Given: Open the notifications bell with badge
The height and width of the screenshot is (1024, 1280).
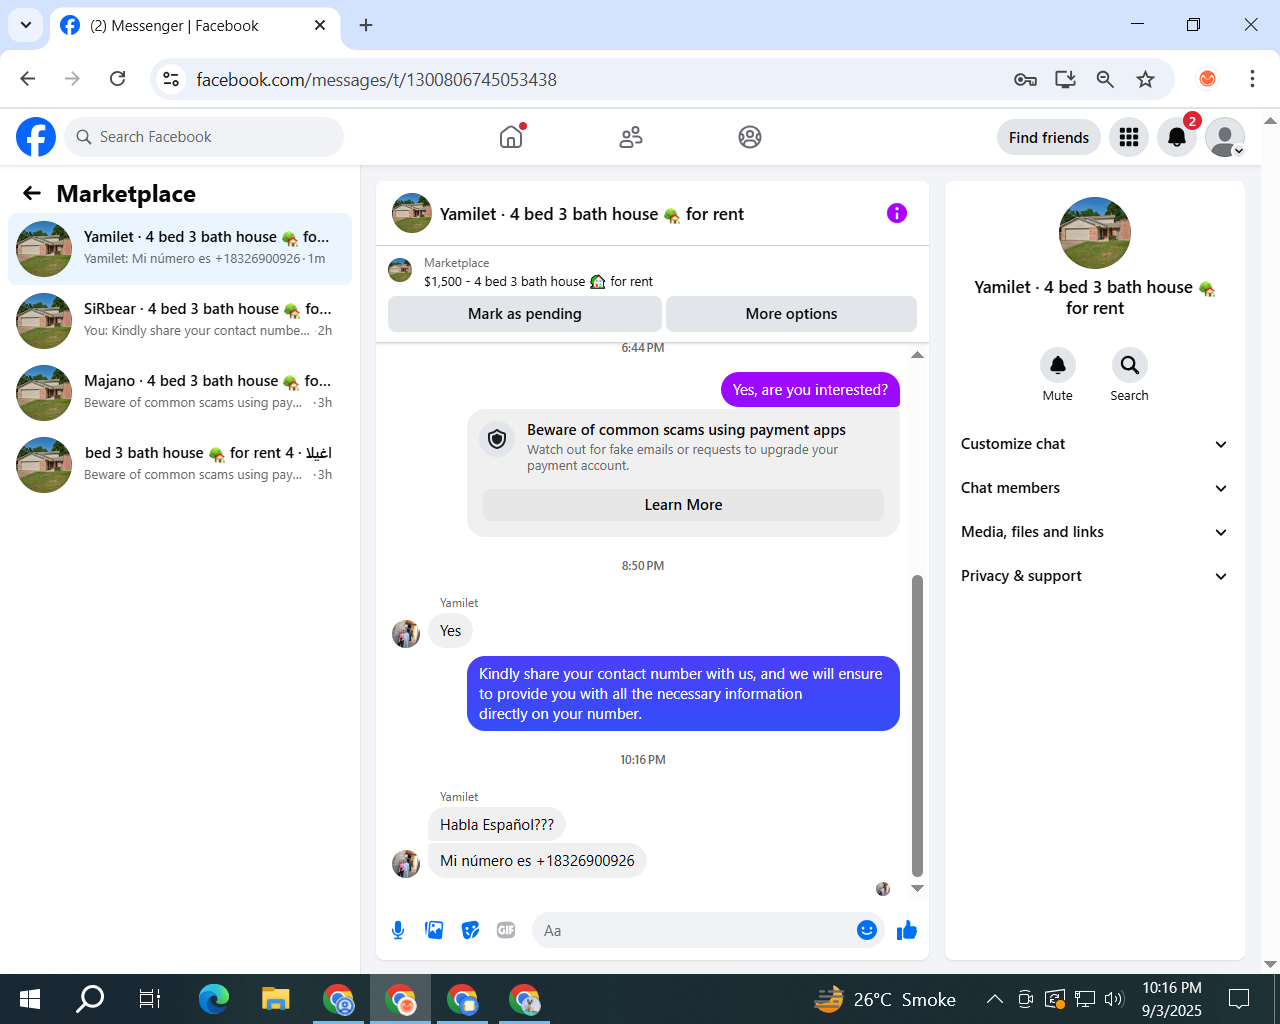Looking at the screenshot, I should tap(1177, 137).
